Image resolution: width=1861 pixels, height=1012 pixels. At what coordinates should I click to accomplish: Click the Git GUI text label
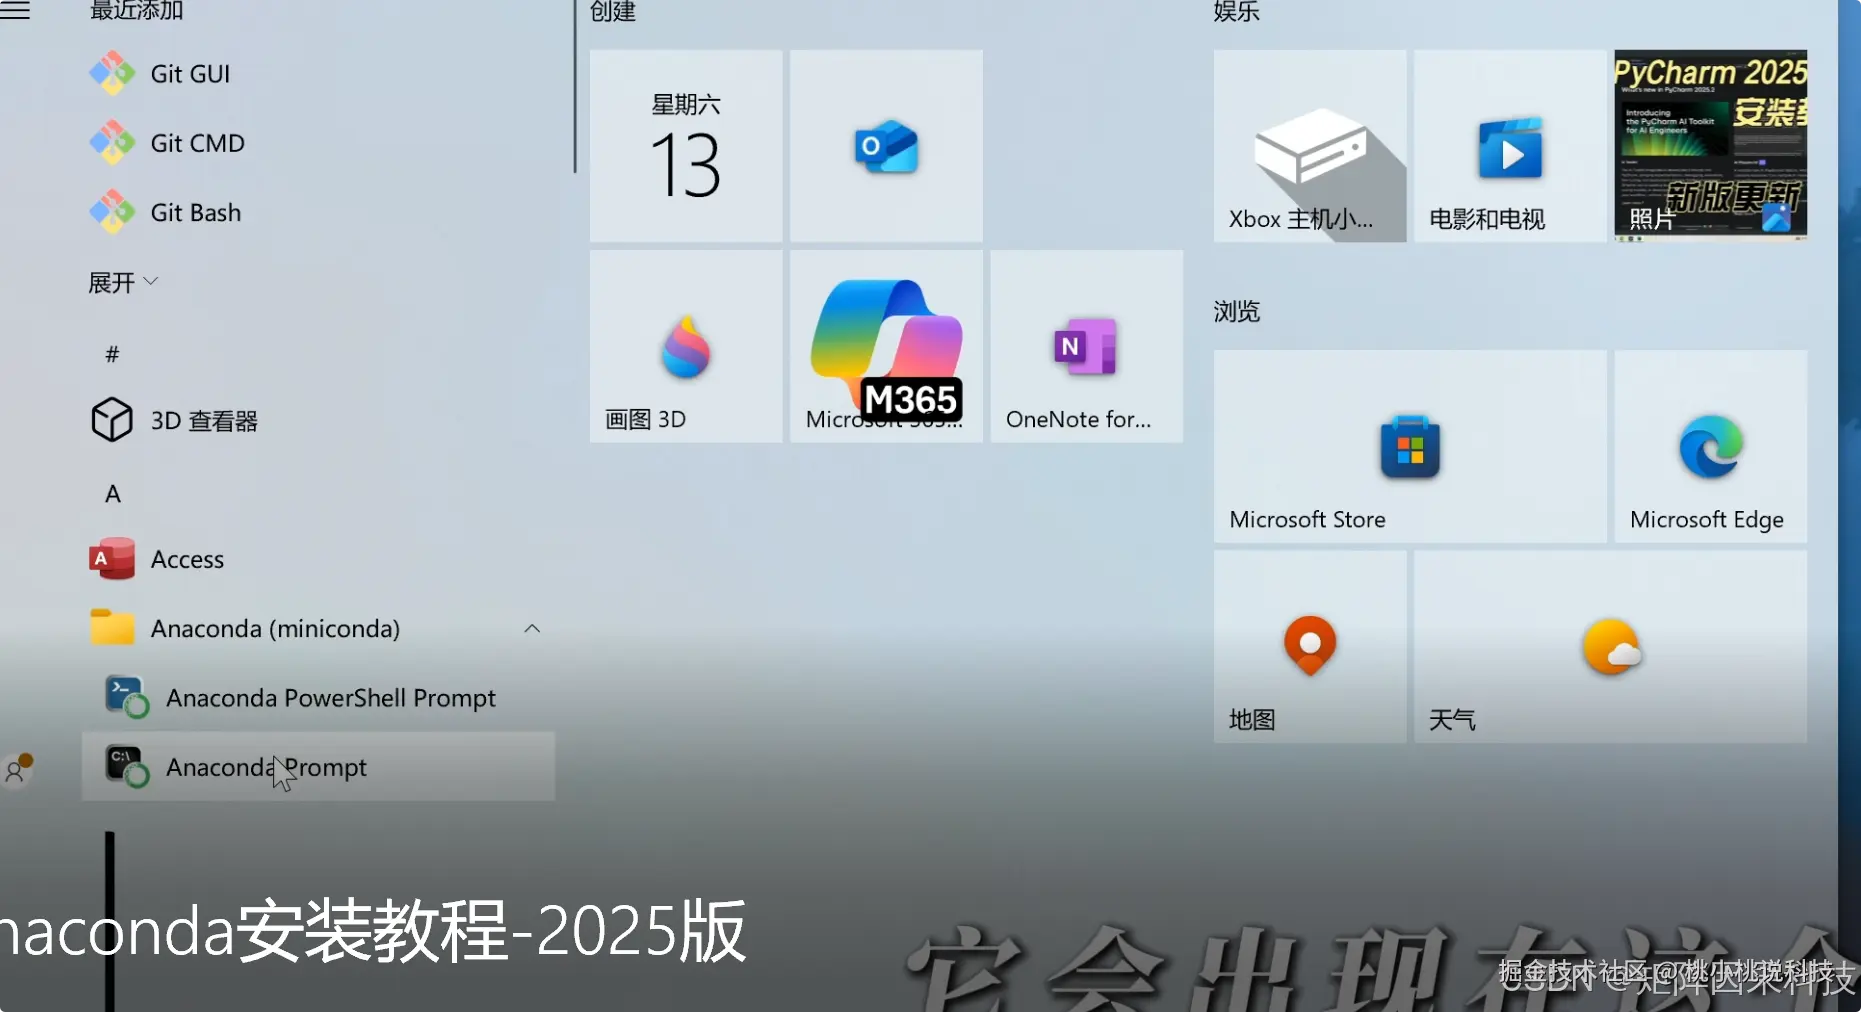point(190,74)
